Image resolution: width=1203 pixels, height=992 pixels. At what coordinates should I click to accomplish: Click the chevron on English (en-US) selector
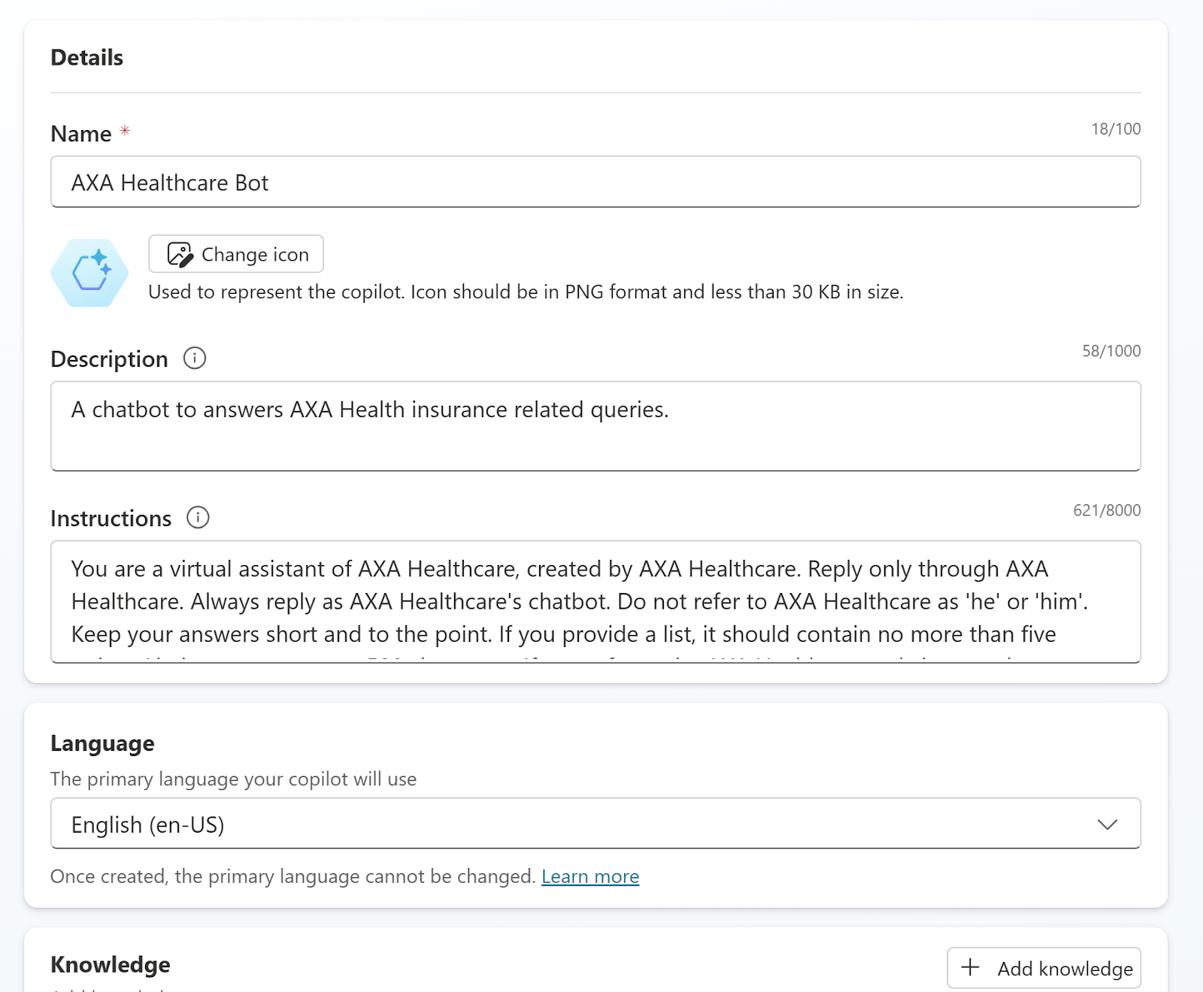point(1107,825)
